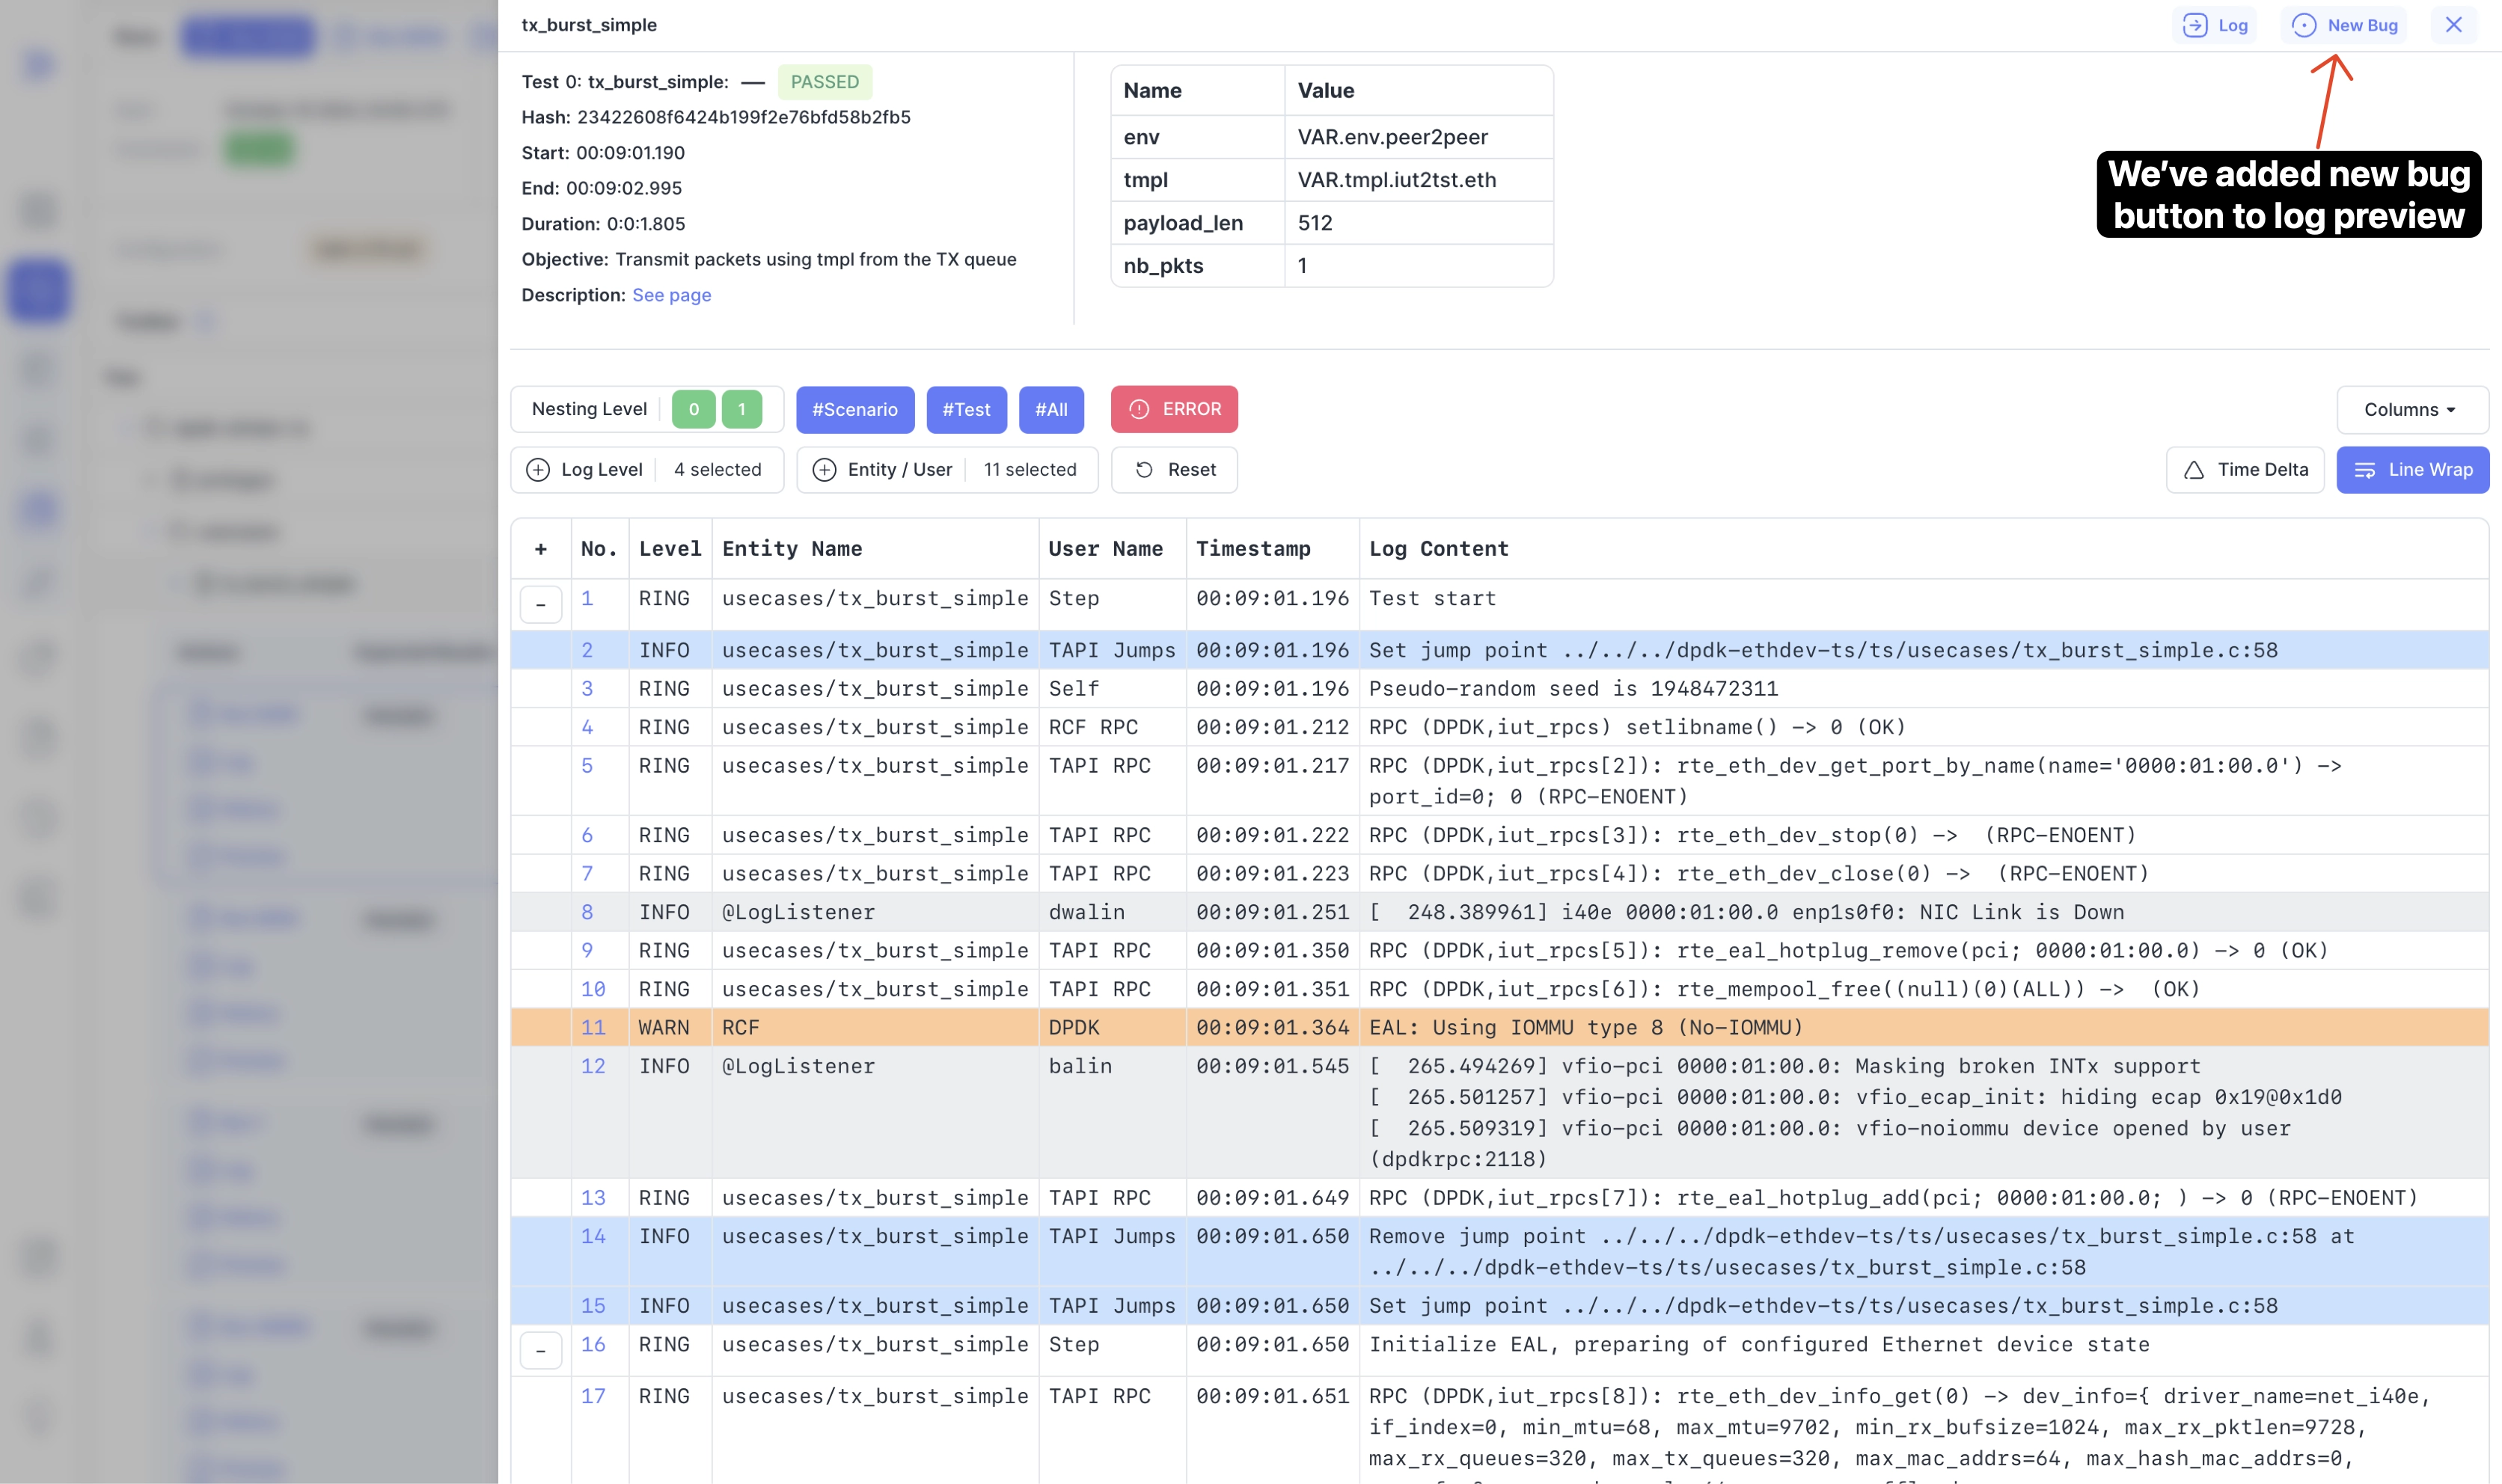The image size is (2502, 1484).
Task: Select the #All filter tag
Action: point(1051,409)
